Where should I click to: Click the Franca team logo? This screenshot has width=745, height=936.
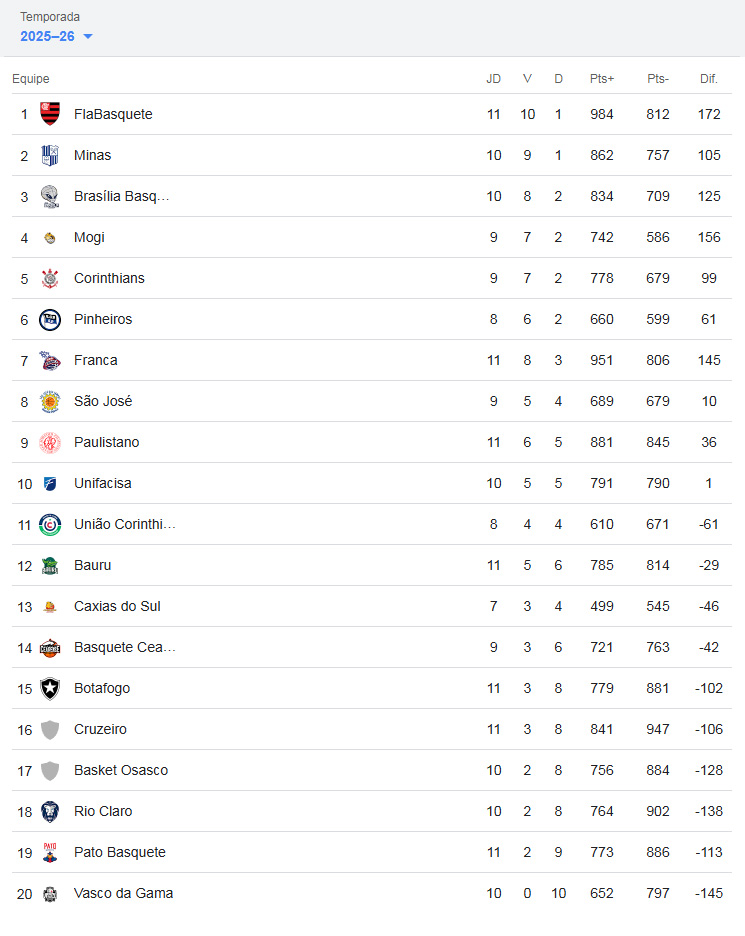coord(50,360)
